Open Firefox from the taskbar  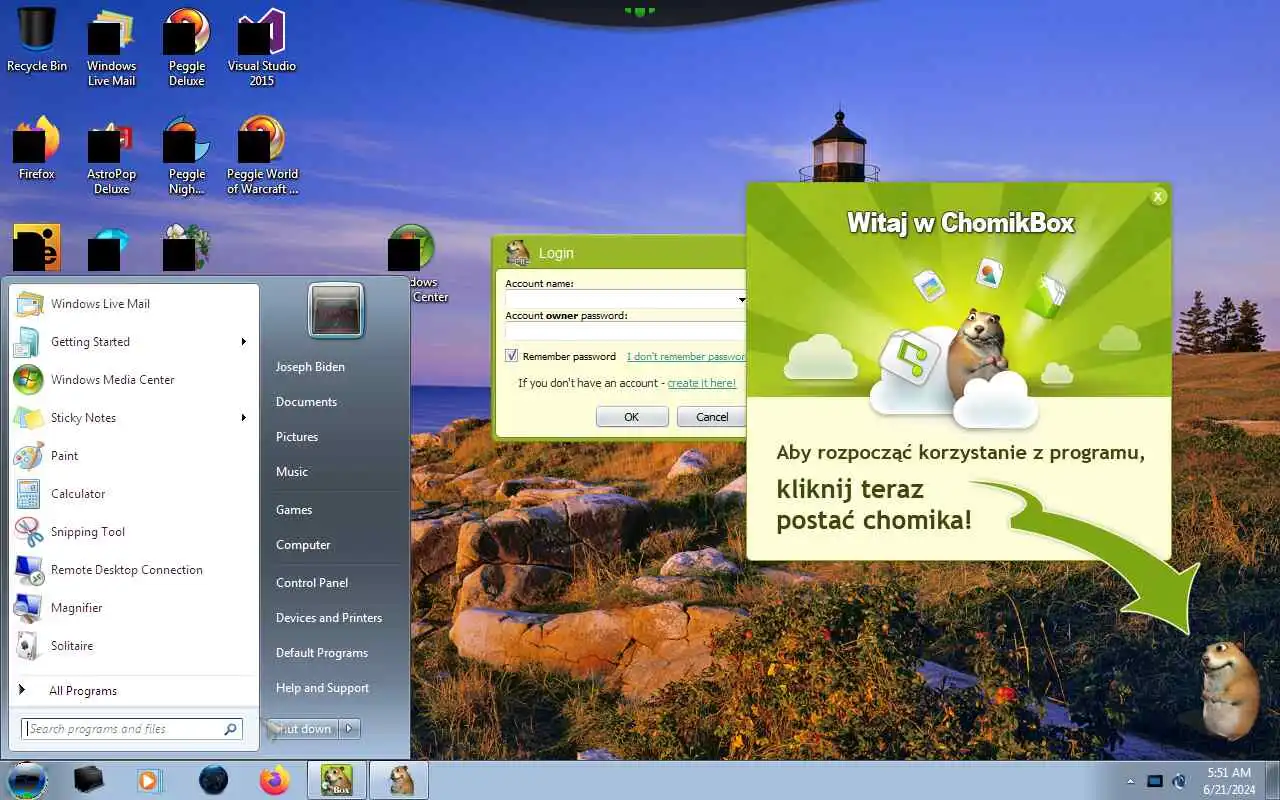pyautogui.click(x=273, y=780)
